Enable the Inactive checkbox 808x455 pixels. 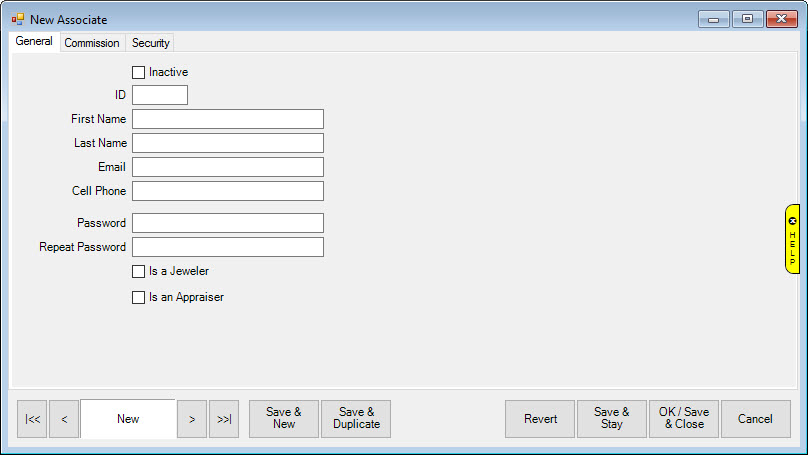139,72
